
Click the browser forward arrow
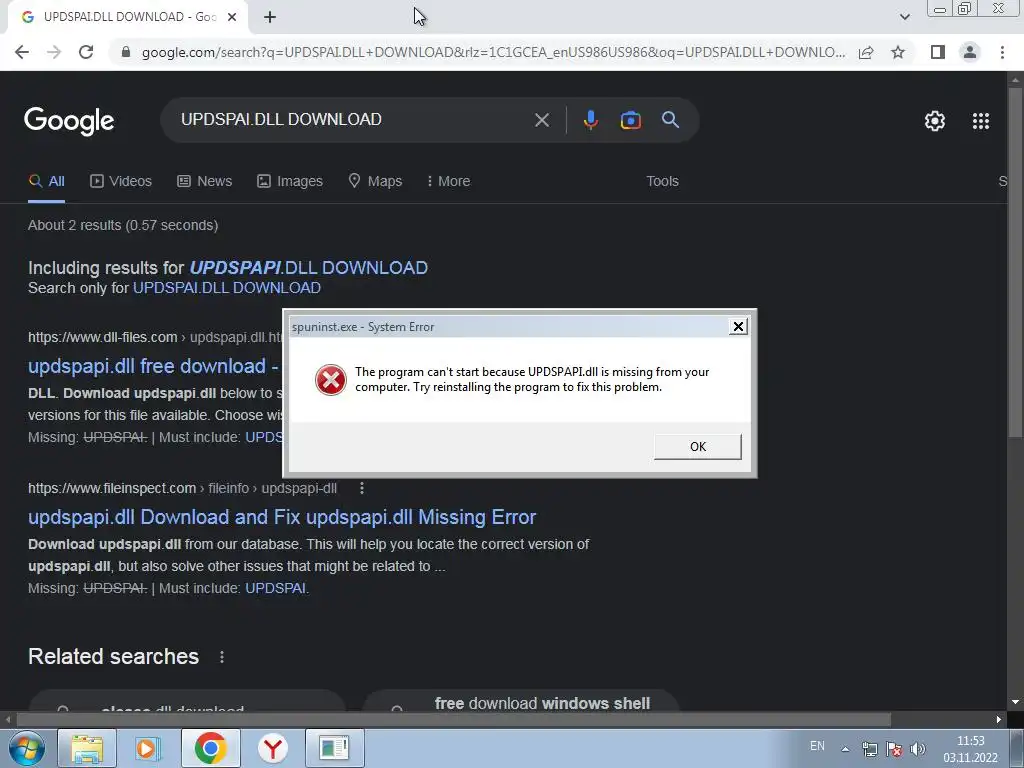[54, 52]
